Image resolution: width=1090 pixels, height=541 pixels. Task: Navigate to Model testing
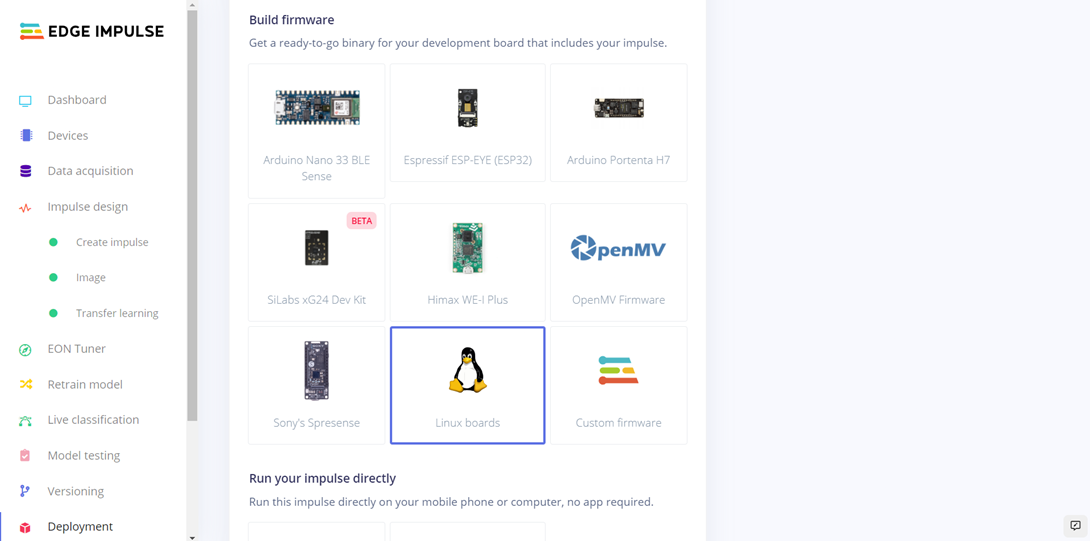click(83, 455)
